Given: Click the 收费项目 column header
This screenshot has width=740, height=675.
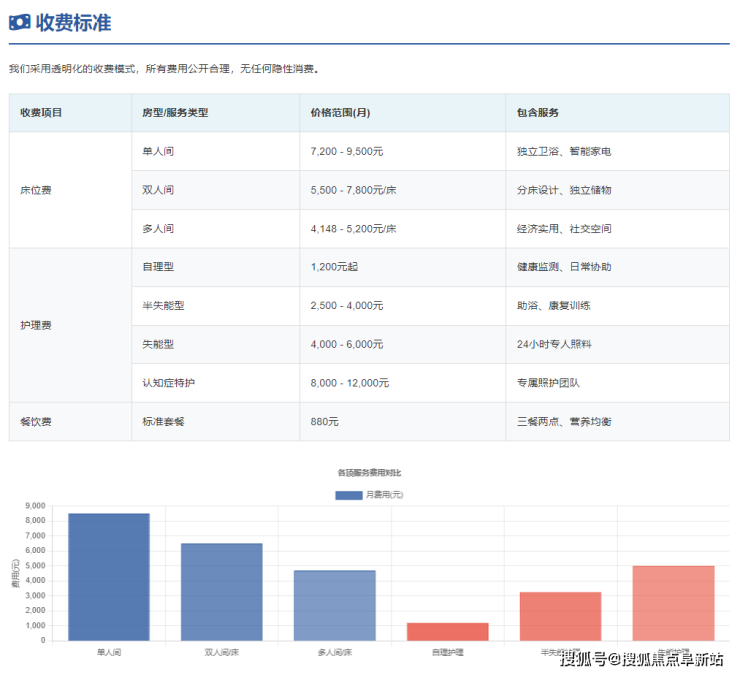Looking at the screenshot, I should tap(41, 113).
